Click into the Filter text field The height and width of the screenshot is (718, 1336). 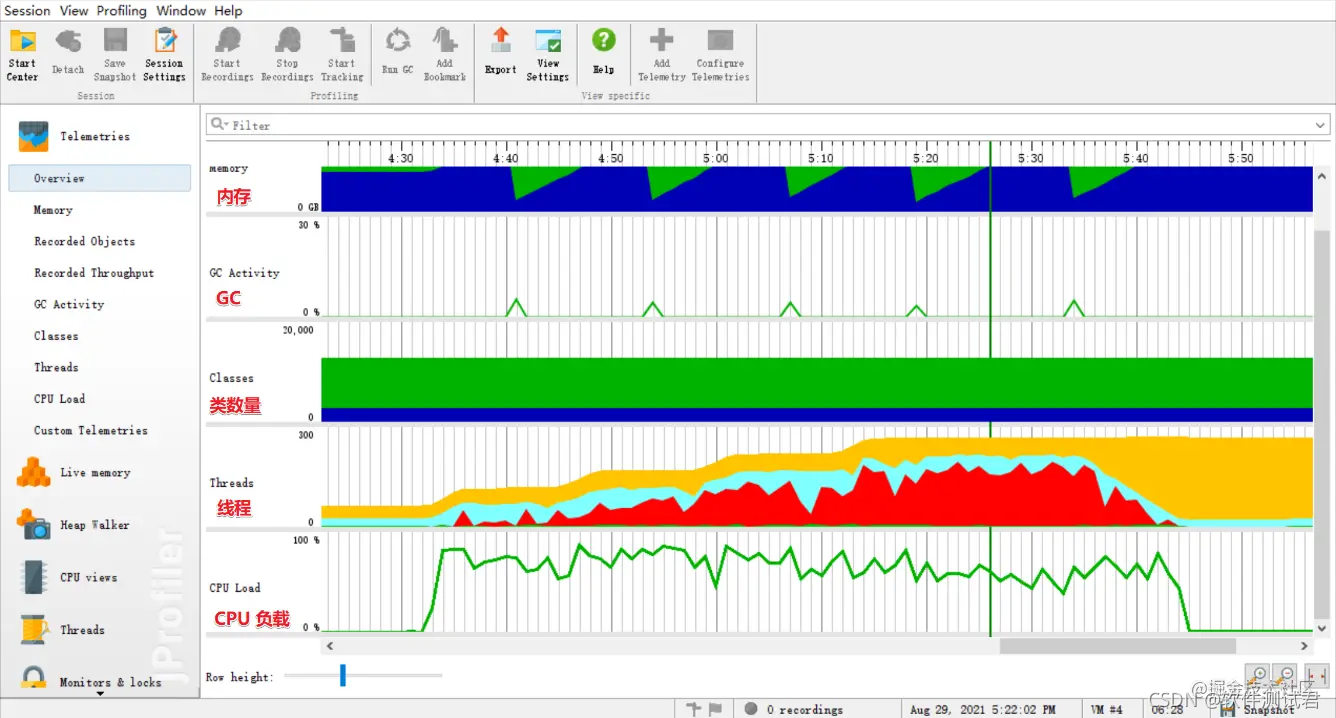point(767,125)
